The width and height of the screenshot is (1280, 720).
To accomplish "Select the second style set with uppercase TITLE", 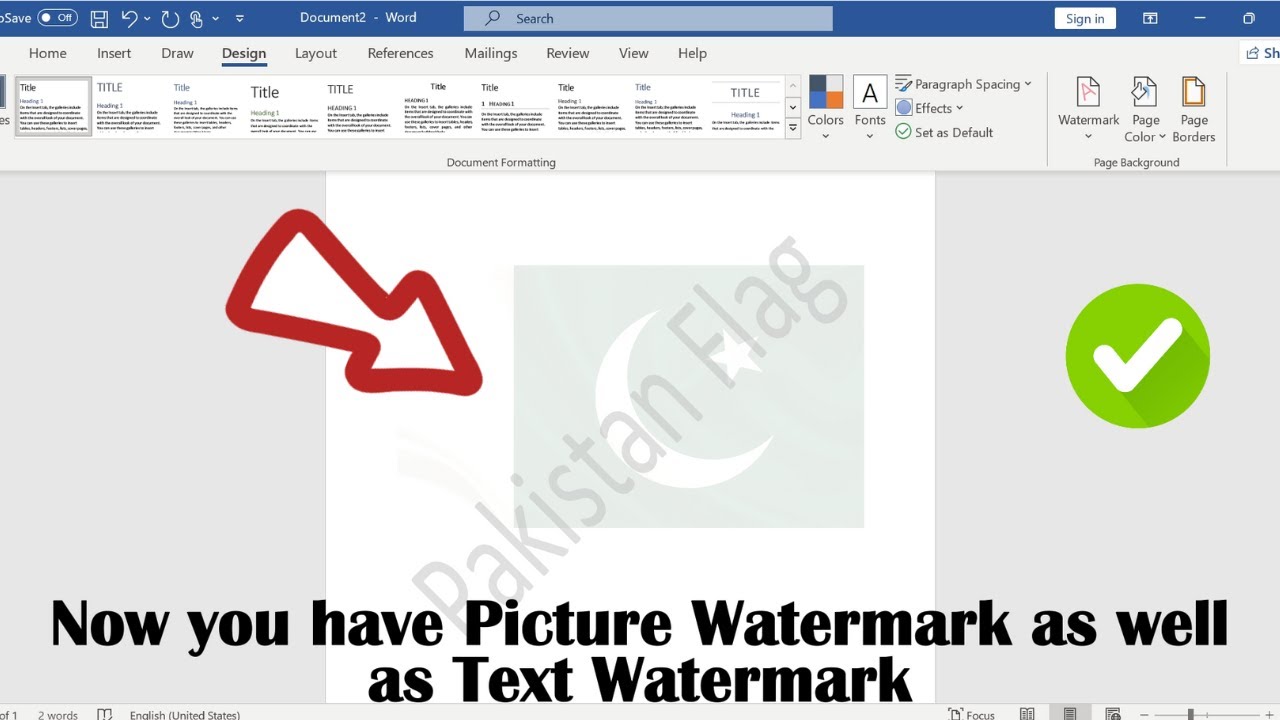I will (x=128, y=106).
